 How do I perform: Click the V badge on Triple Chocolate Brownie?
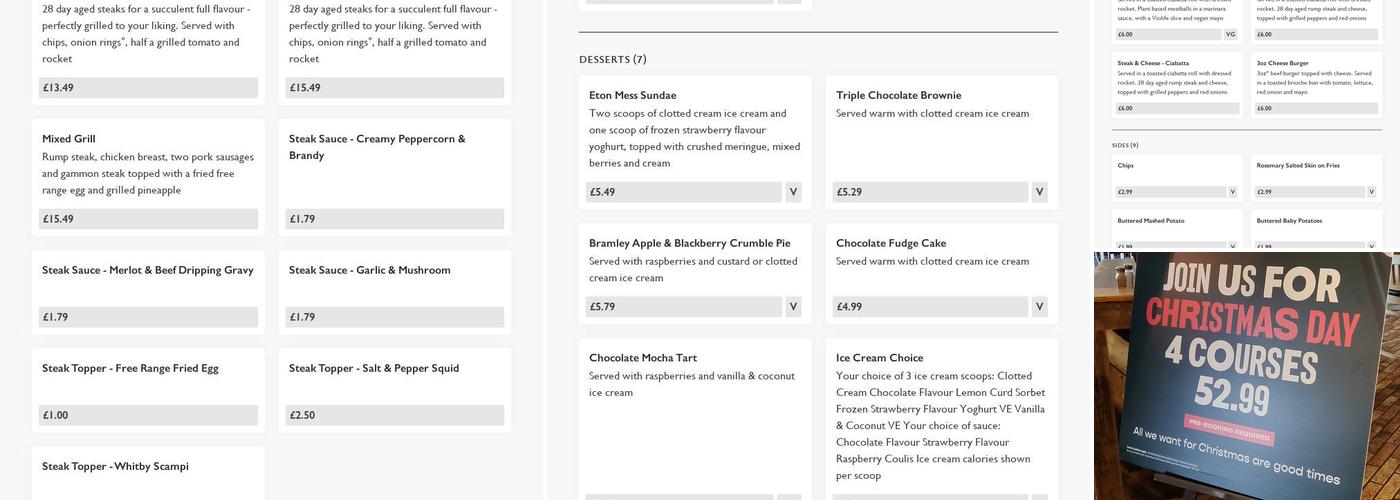pyautogui.click(x=1039, y=192)
